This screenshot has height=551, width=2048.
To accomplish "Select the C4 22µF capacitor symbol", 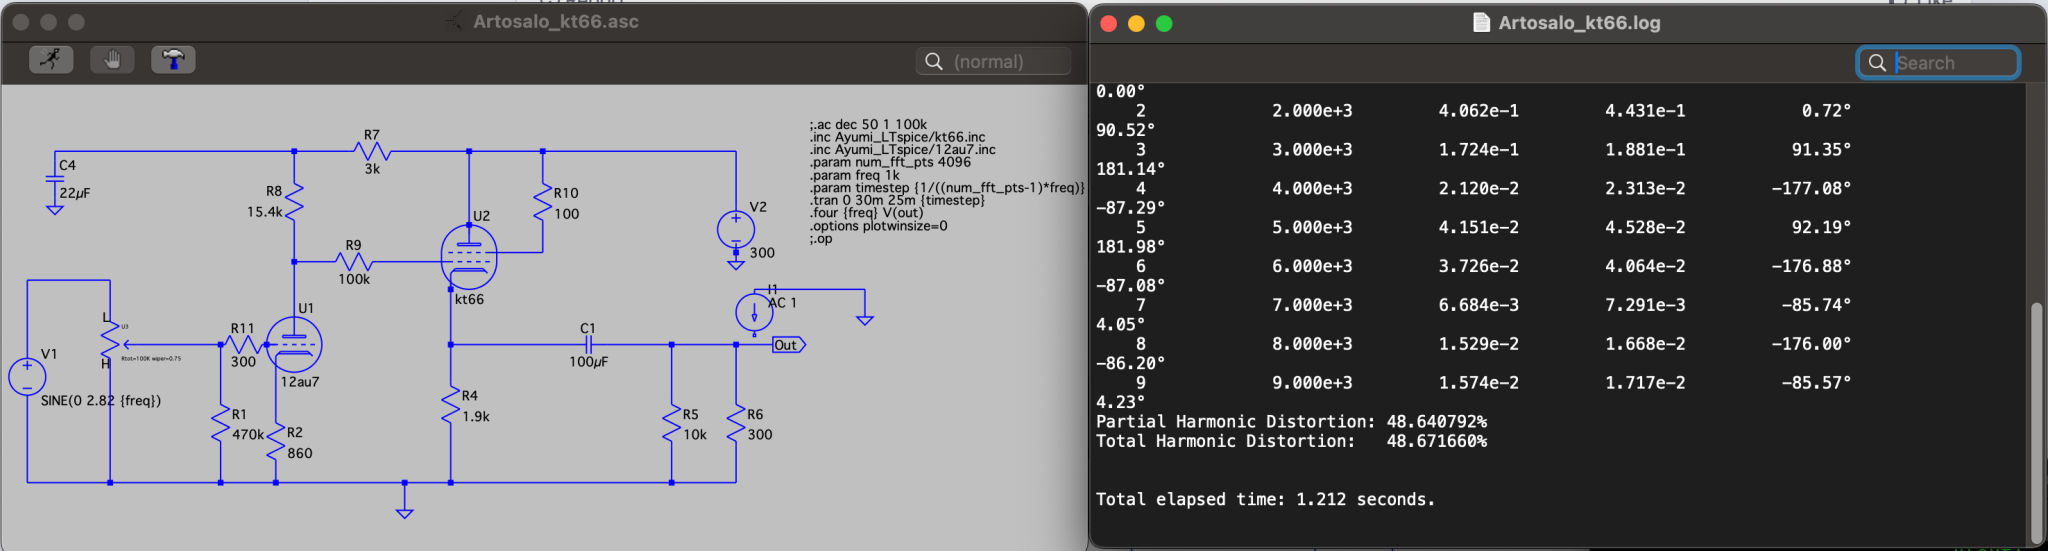I will click(55, 178).
